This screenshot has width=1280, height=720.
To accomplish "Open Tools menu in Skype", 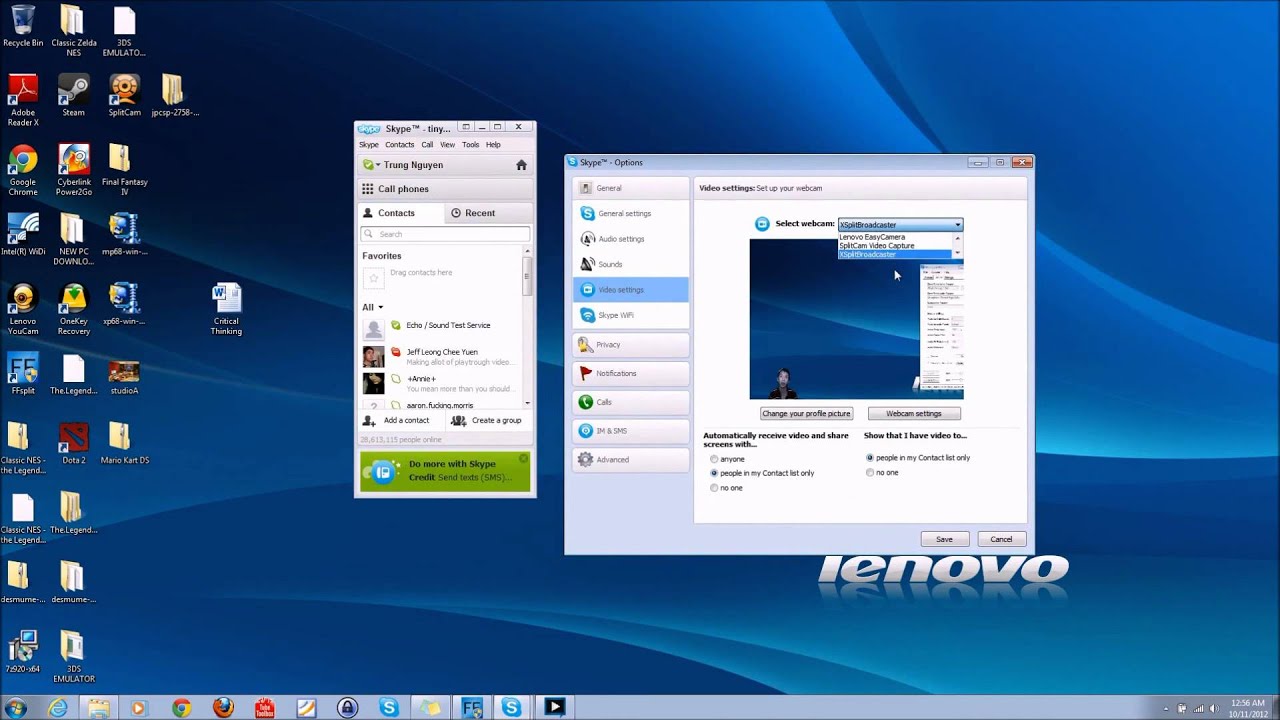I will (470, 145).
